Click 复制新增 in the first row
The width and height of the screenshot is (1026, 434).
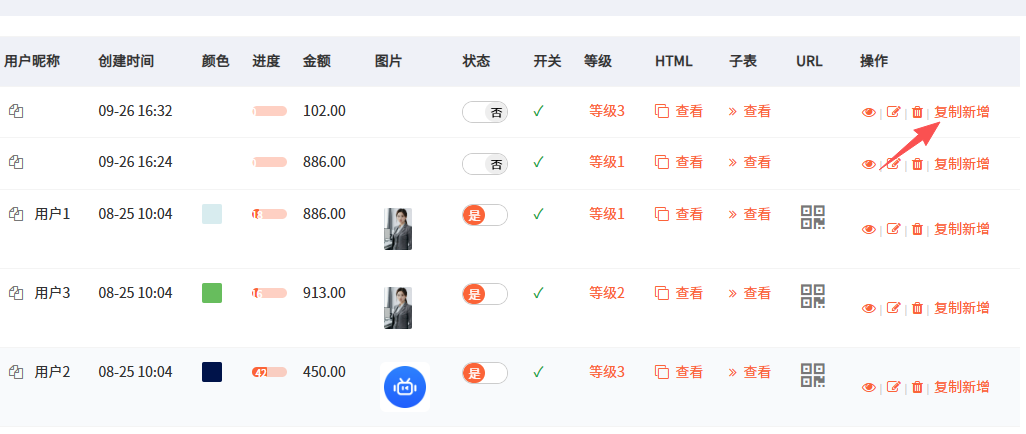click(962, 112)
